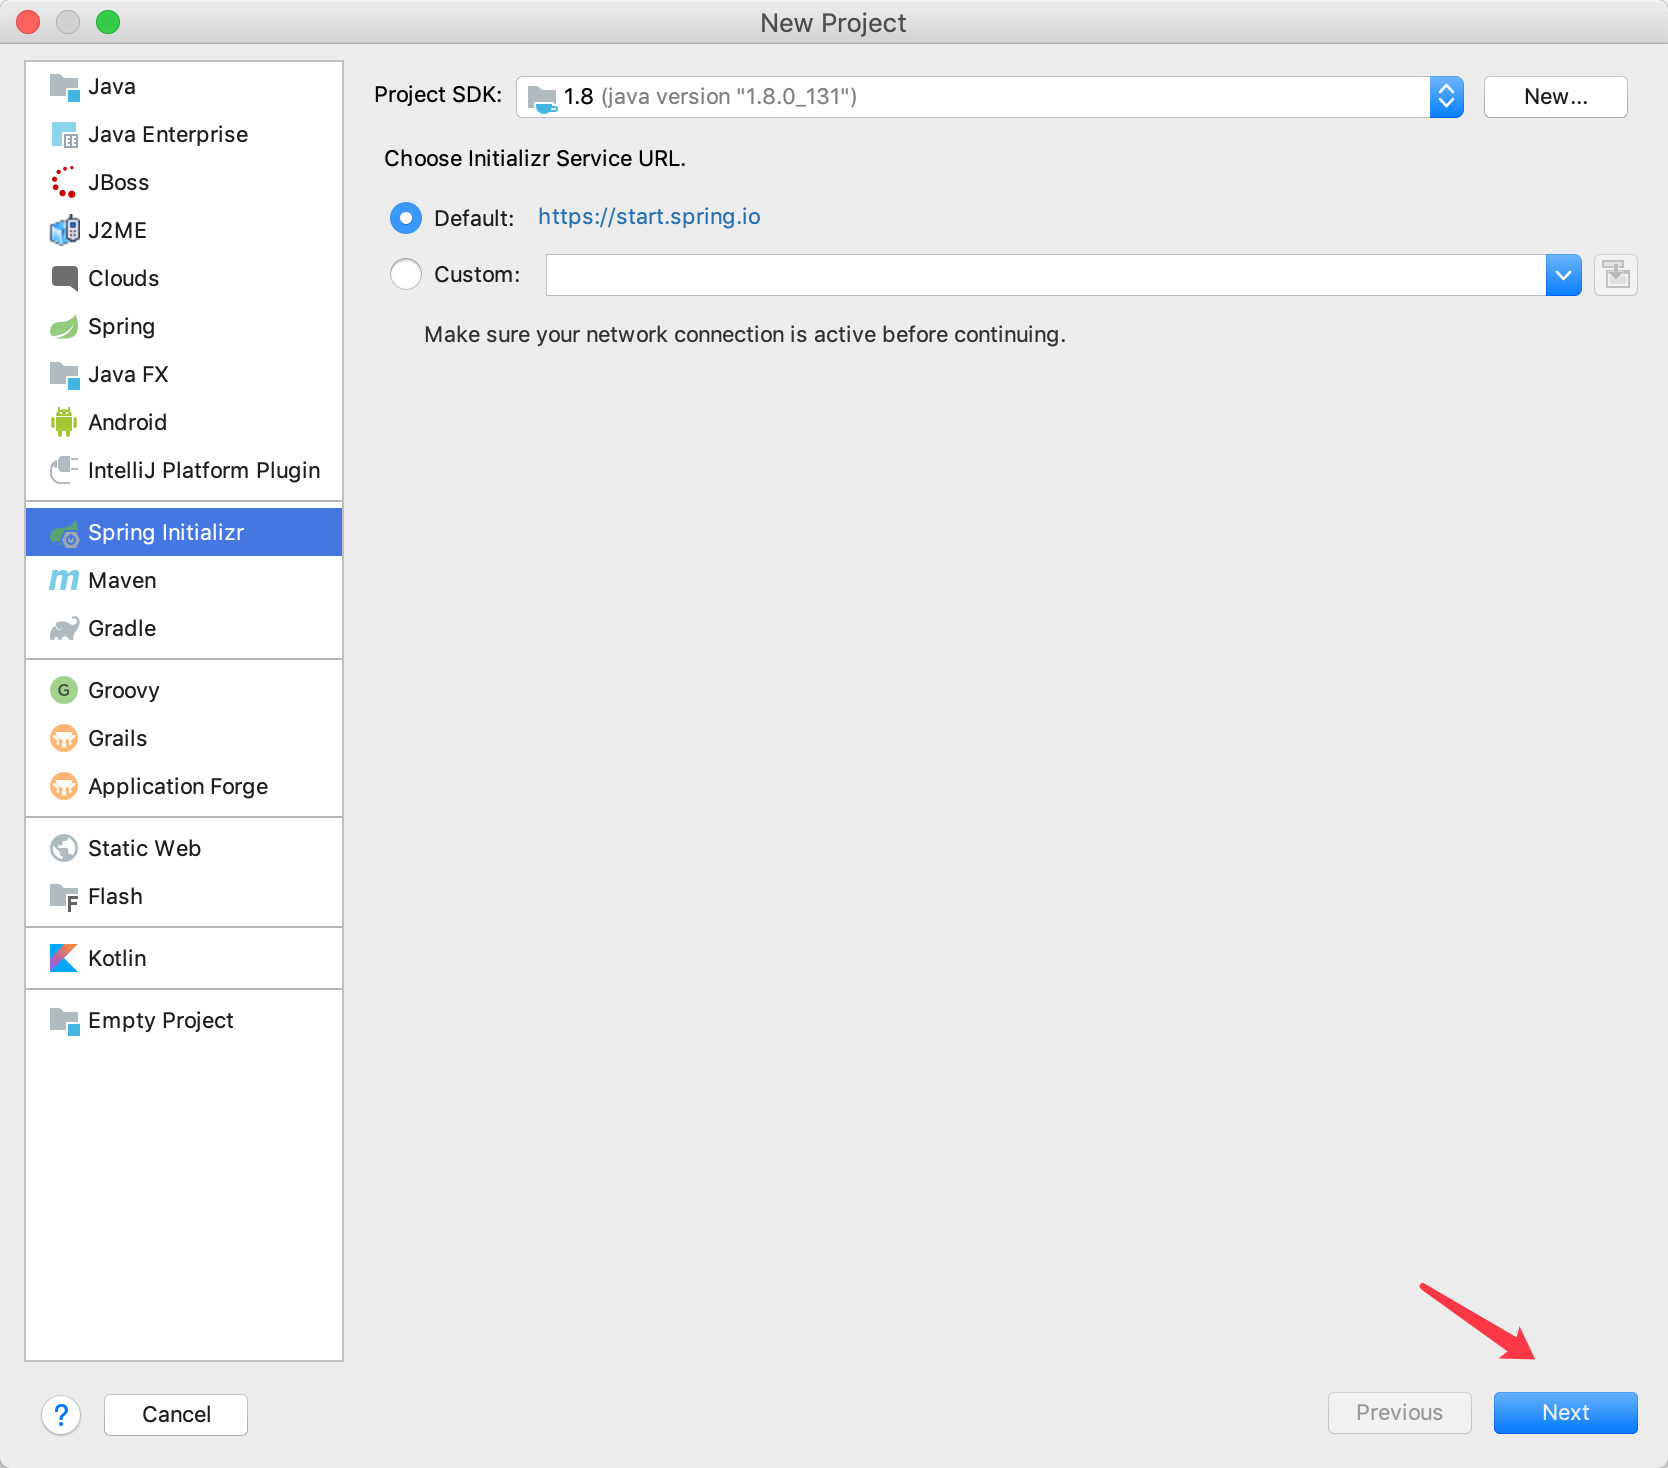Click the Grails icon
Viewport: 1668px width, 1468px height.
64,738
